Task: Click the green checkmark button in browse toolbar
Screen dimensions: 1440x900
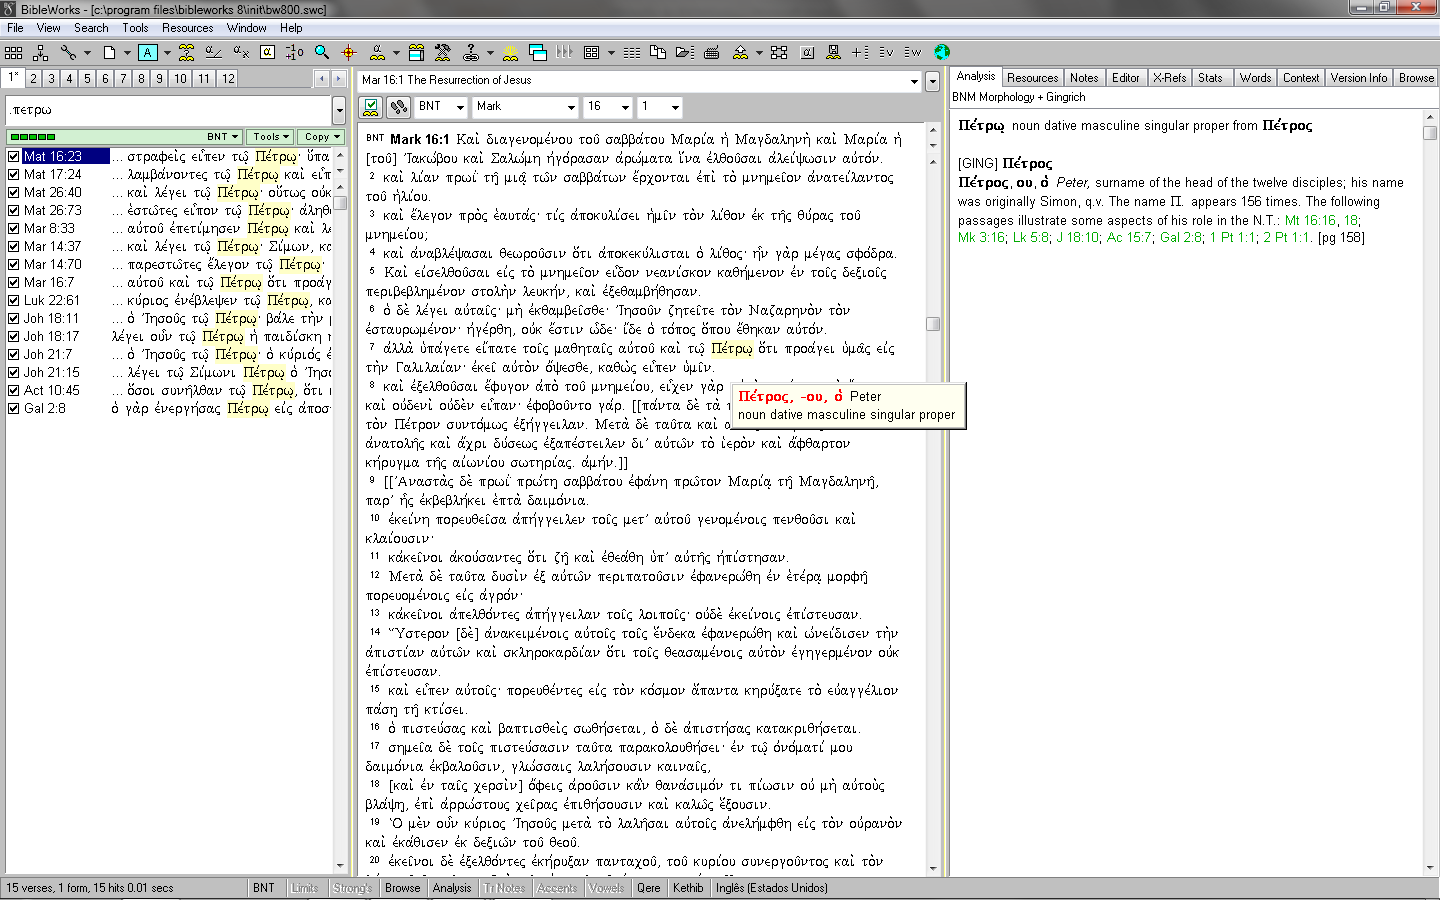Action: point(371,106)
